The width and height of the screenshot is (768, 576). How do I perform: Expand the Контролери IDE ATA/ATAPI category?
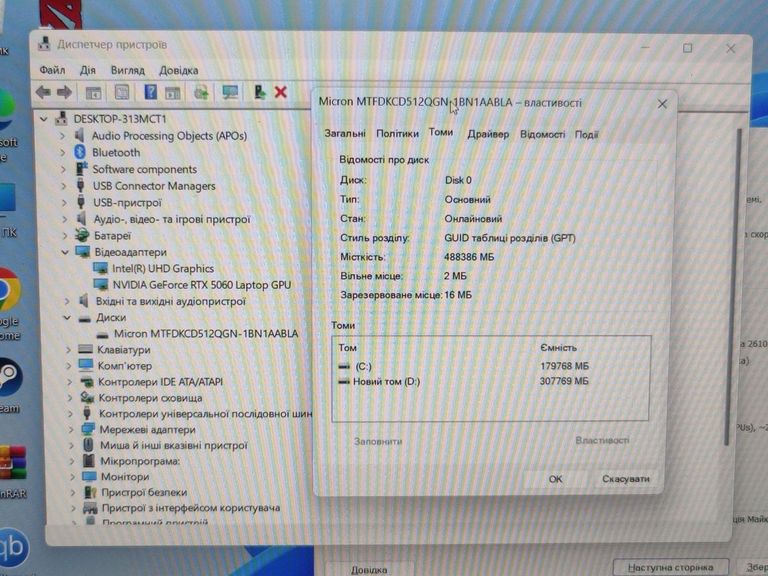tap(70, 382)
